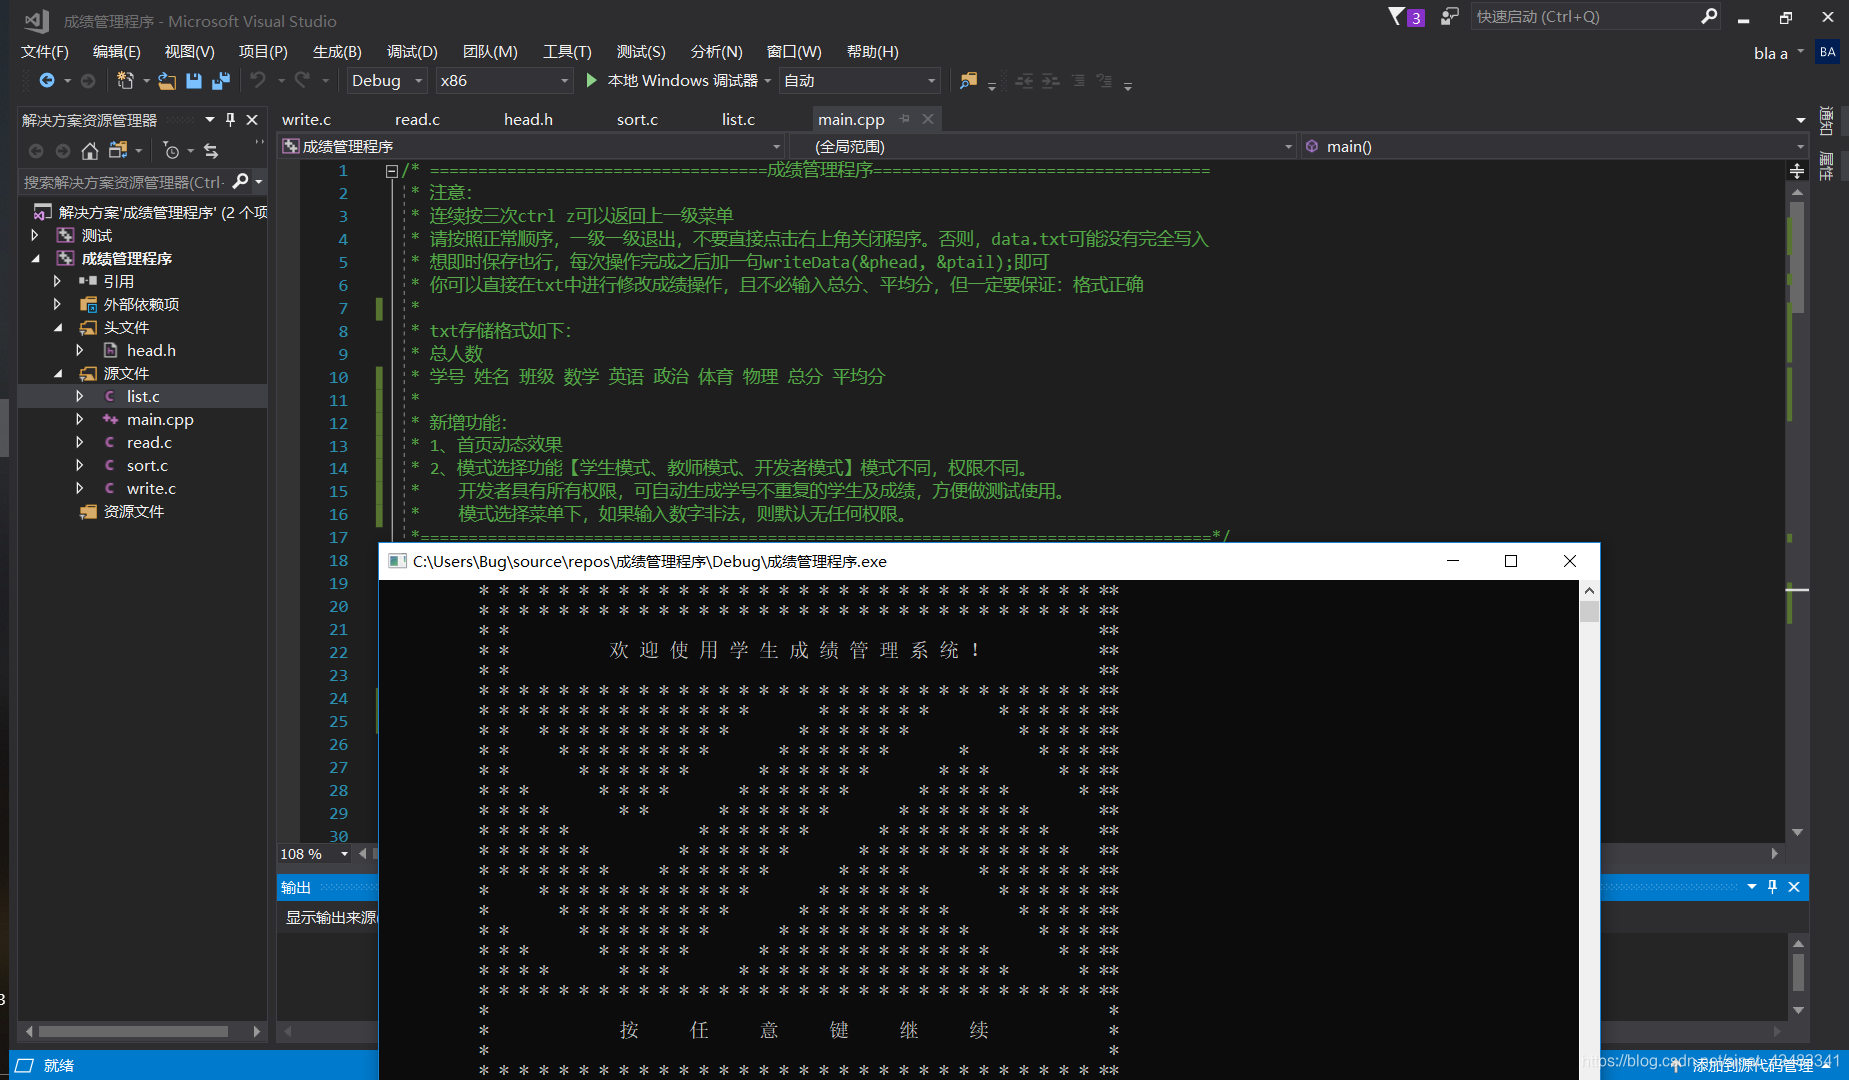This screenshot has width=1849, height=1080.
Task: Select head.h in Solution Explorer
Action: pyautogui.click(x=151, y=350)
